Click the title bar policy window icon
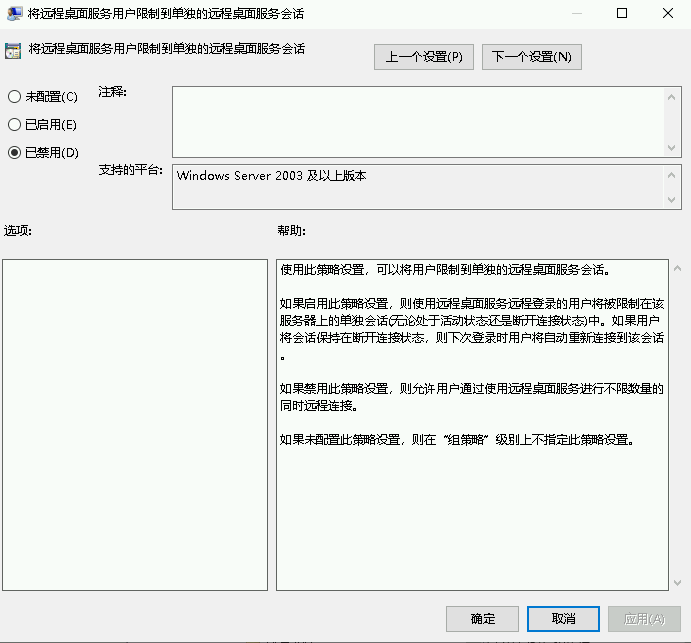 tap(14, 13)
